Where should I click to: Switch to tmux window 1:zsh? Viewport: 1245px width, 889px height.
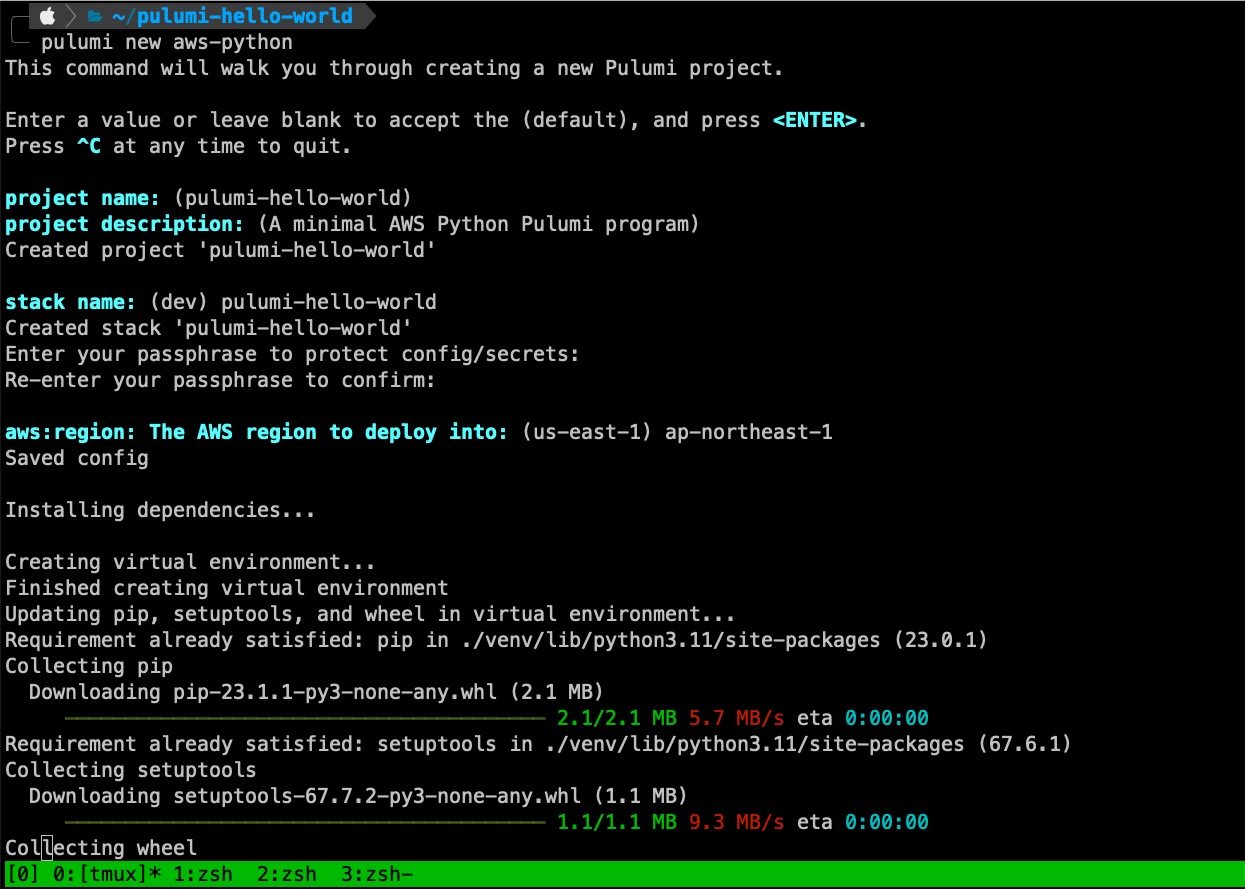click(203, 875)
